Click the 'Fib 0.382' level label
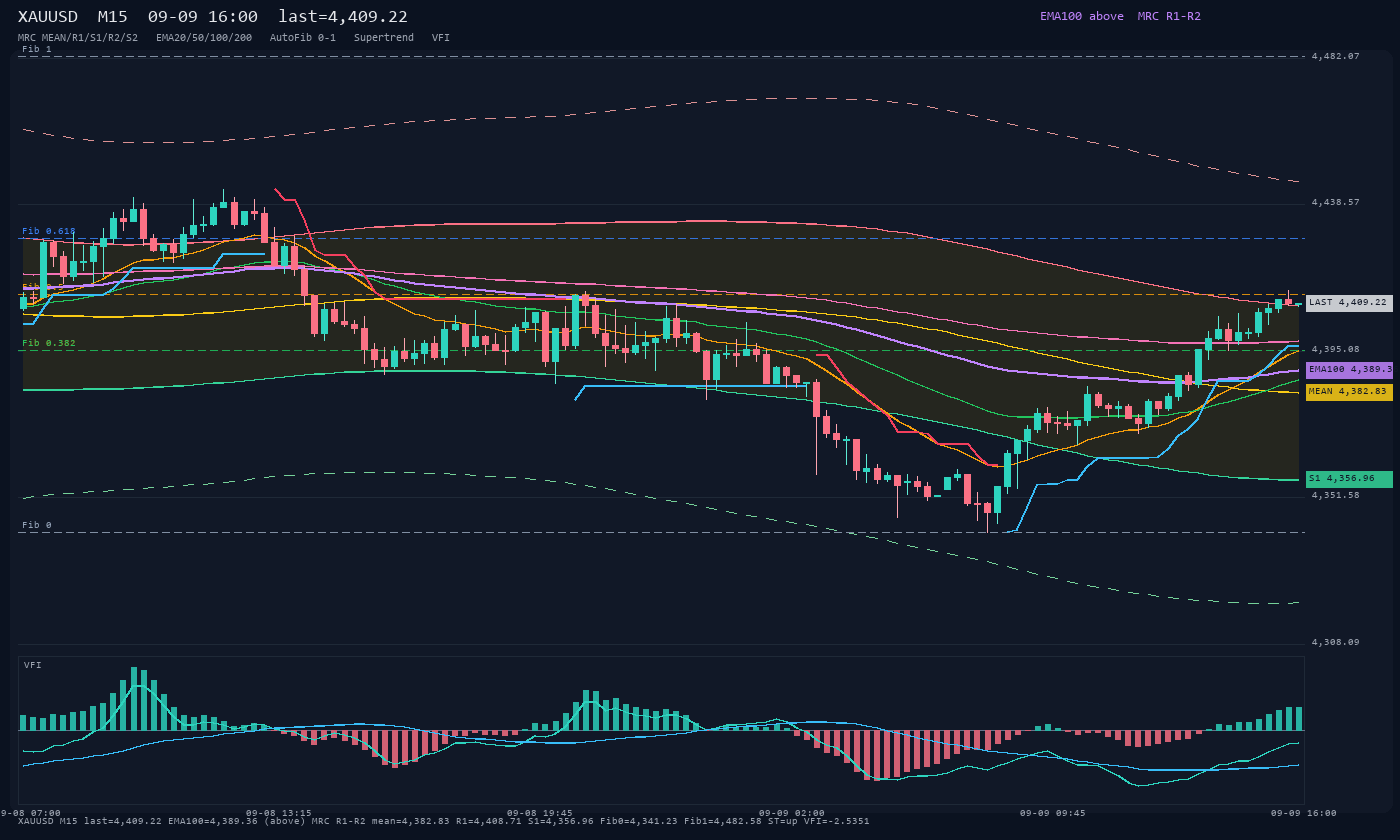The image size is (1400, 840). pos(49,343)
